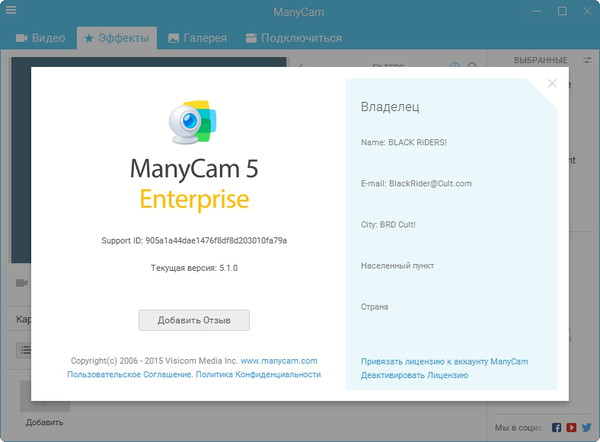Open the Twitter social icon
Image resolution: width=600 pixels, height=442 pixels.
pyautogui.click(x=587, y=427)
